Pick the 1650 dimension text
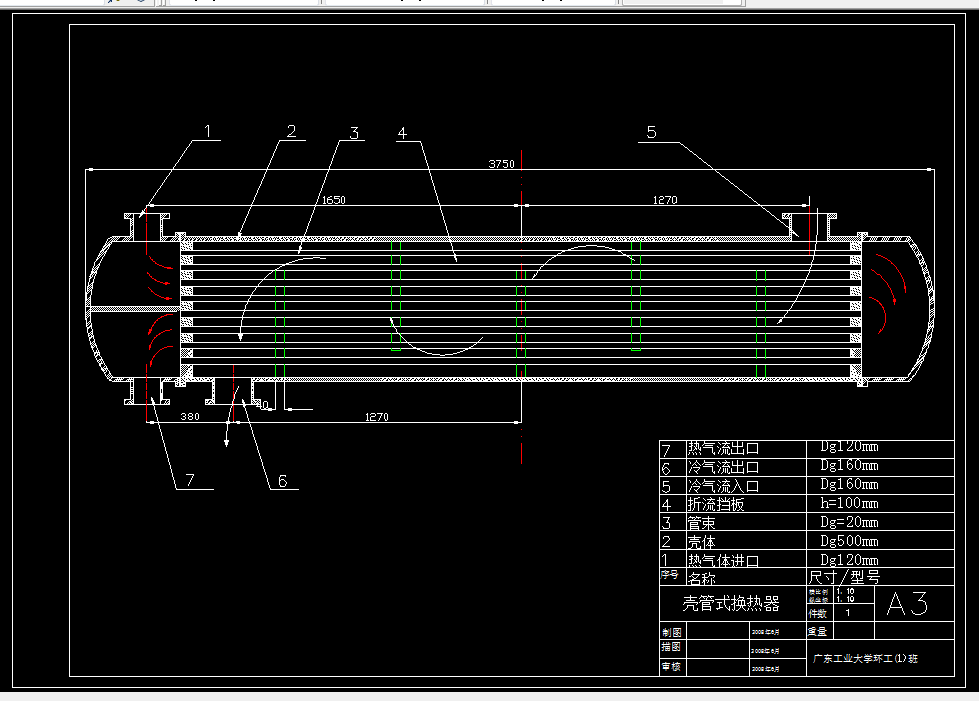 (x=333, y=200)
